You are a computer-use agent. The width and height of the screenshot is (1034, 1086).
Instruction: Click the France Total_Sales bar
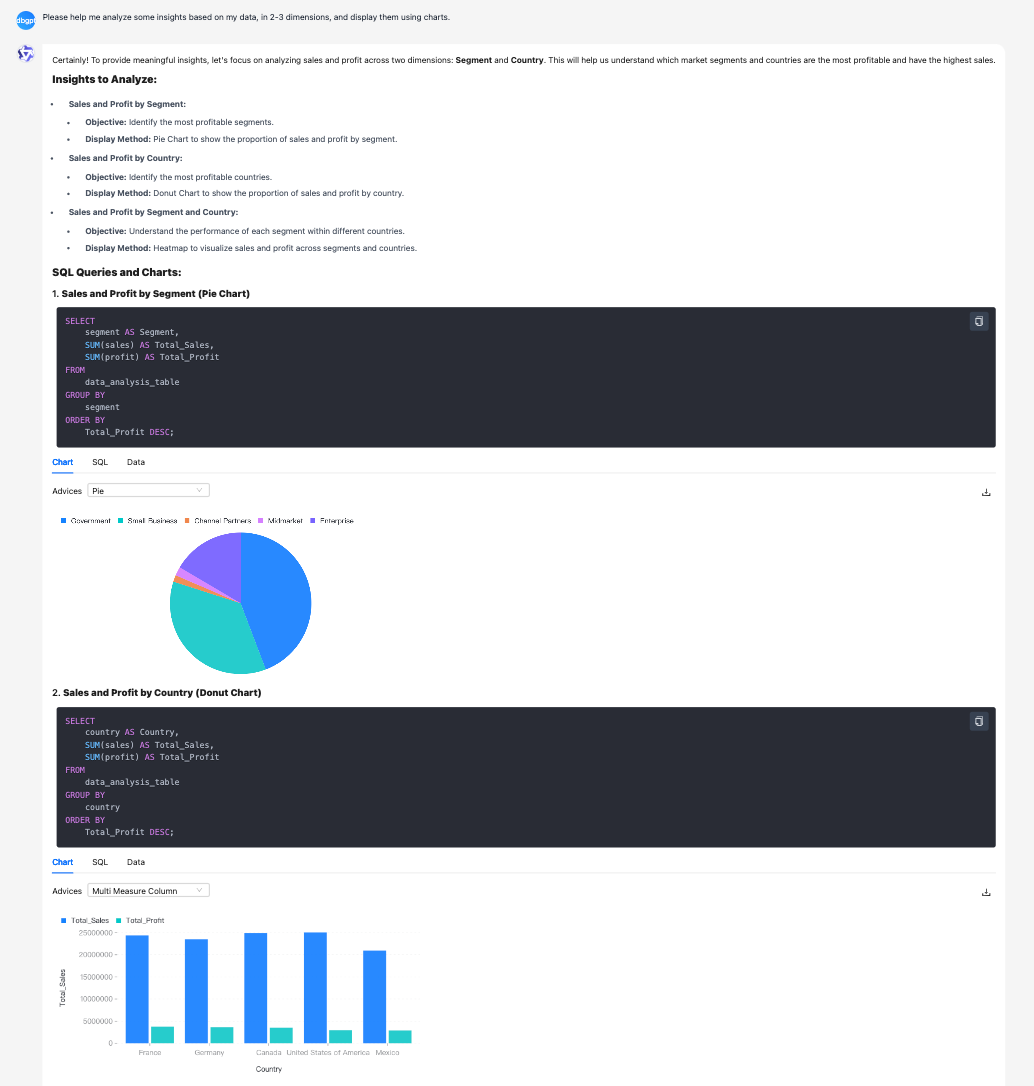pyautogui.click(x=137, y=990)
